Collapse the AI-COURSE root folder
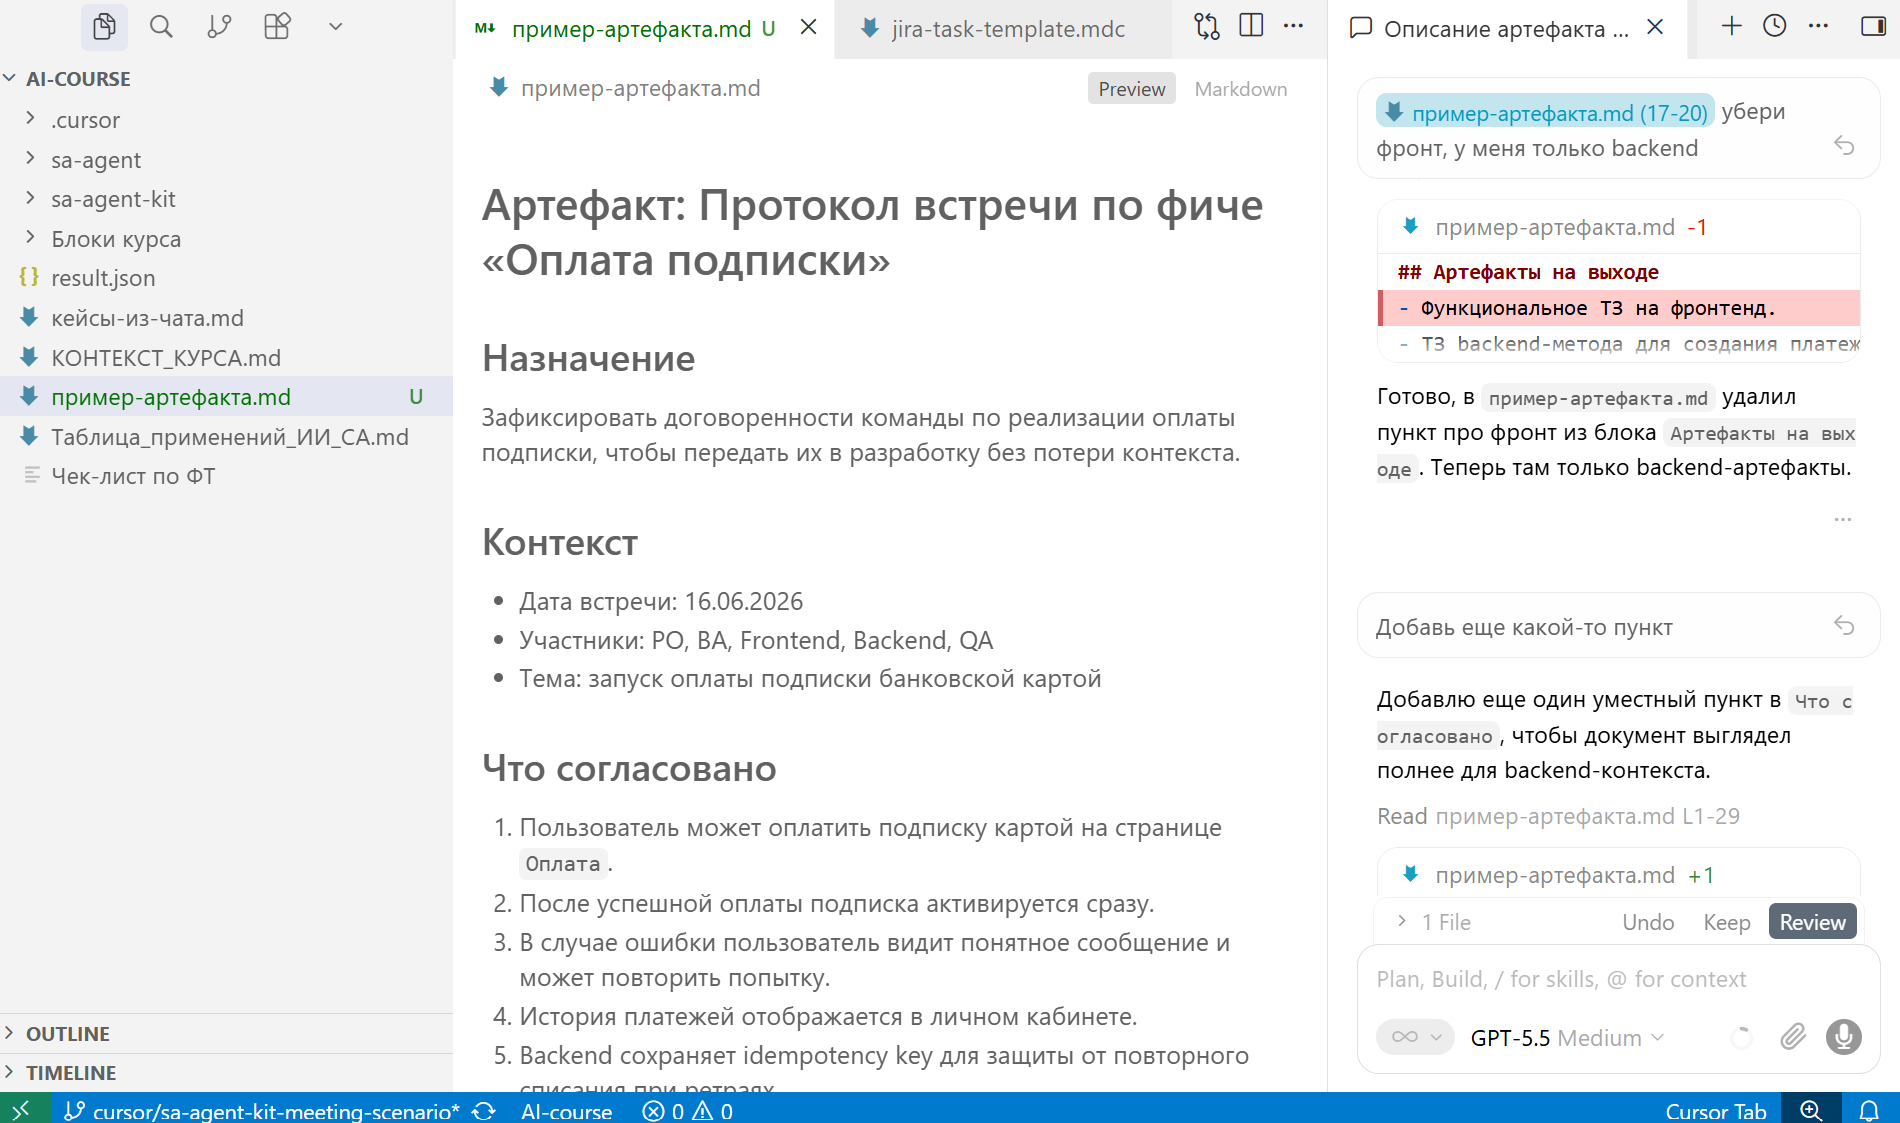Screen dimensions: 1900x1123 226,79
